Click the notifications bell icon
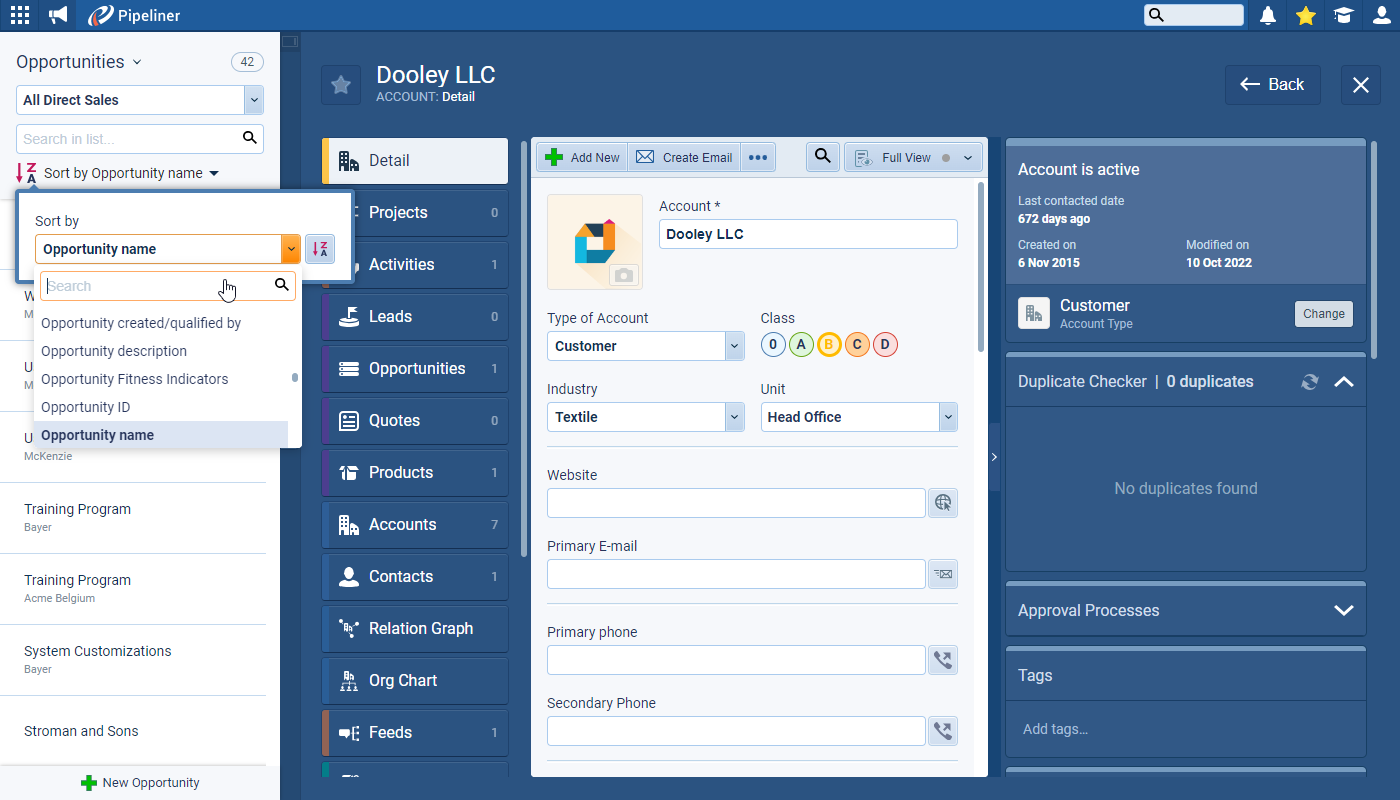Screen dimensions: 1400x800 (x=1268, y=15)
